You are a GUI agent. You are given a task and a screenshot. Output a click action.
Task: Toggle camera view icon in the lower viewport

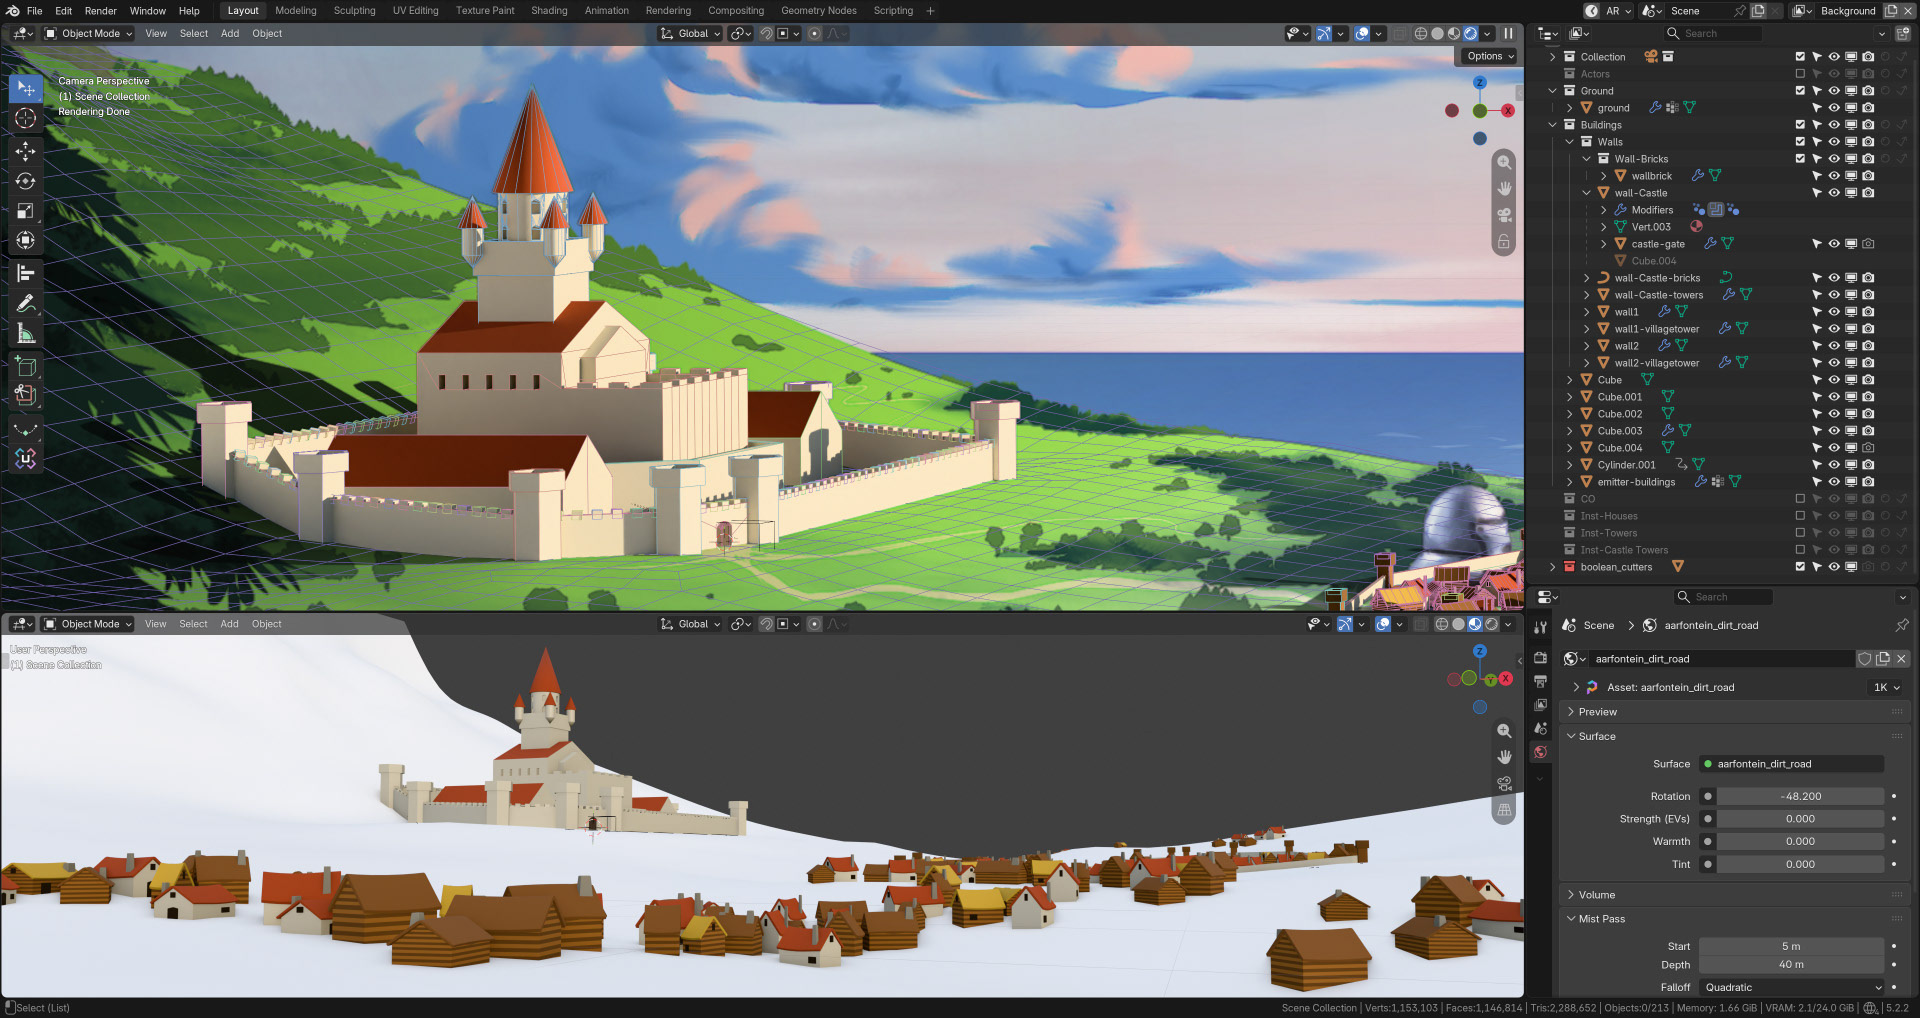pos(1504,784)
